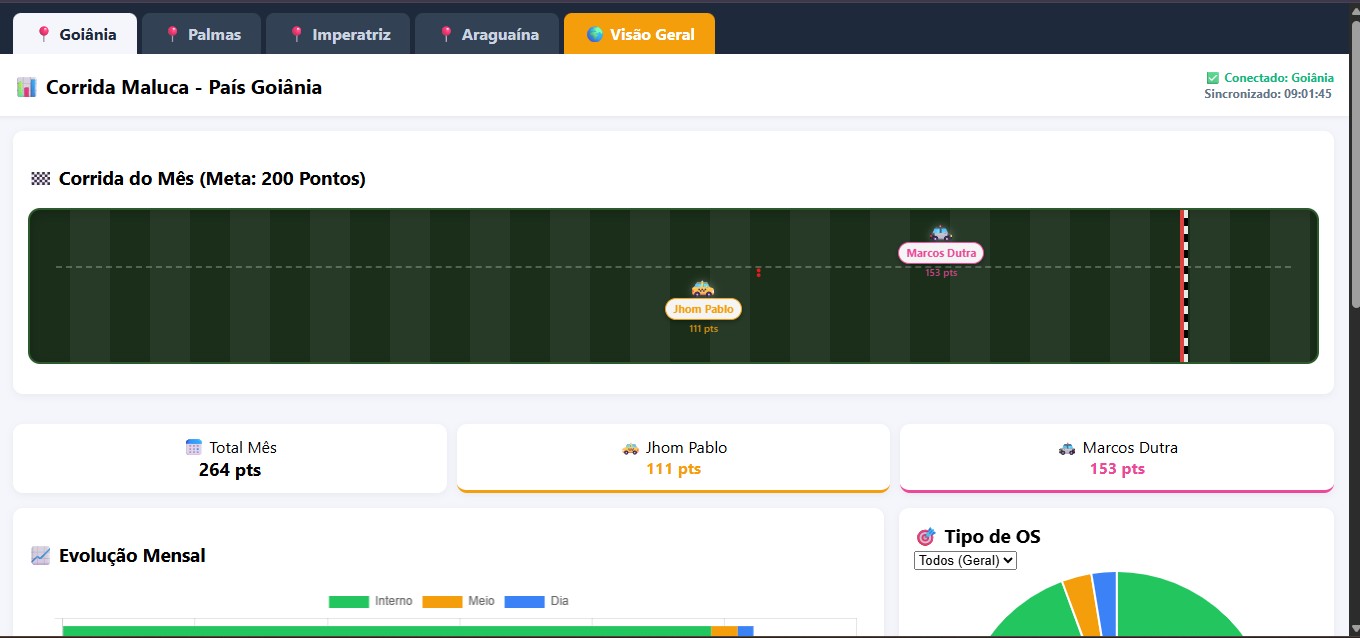Image resolution: width=1360 pixels, height=638 pixels.
Task: Click the red marker at track center
Action: (x=759, y=272)
